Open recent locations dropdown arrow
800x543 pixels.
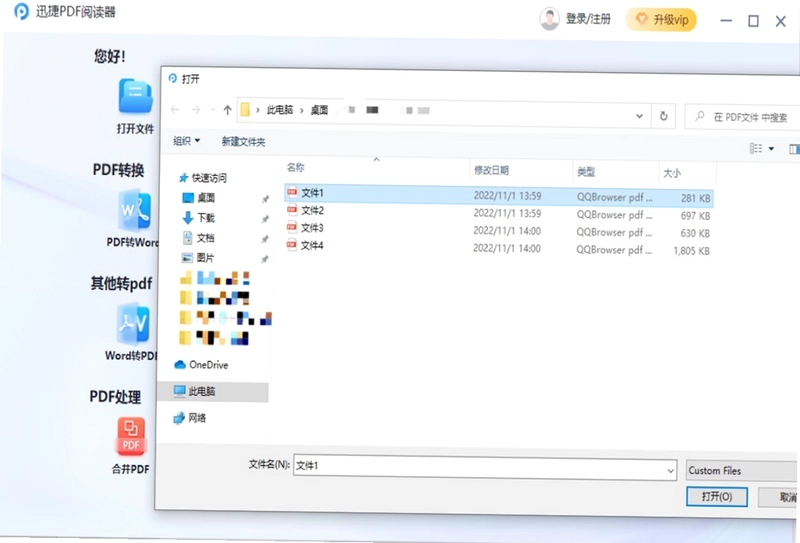[213, 110]
